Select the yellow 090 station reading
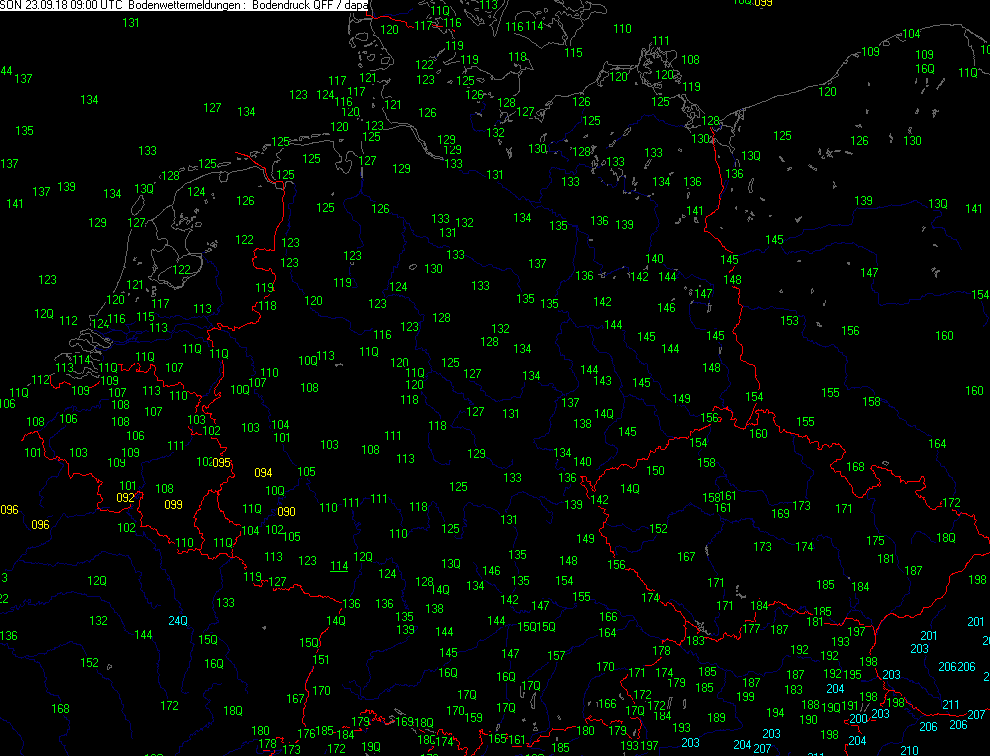 (x=286, y=512)
